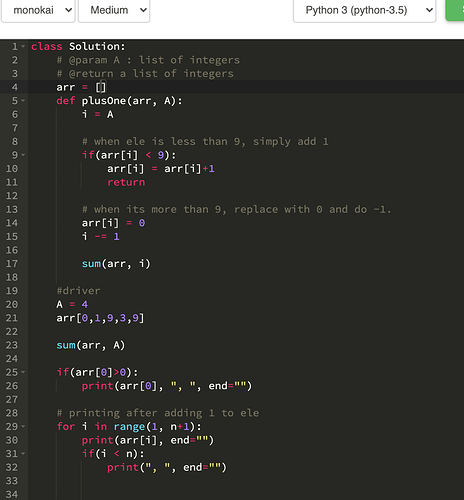Collapse the class Solution fold arrow at line 1
This screenshot has width=464, height=500.
(x=23, y=46)
